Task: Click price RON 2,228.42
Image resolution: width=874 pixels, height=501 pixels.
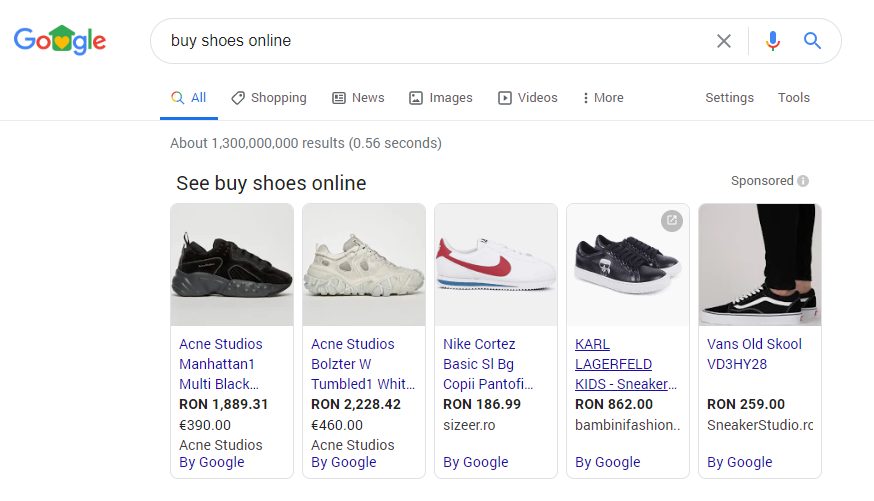Action: click(x=356, y=404)
